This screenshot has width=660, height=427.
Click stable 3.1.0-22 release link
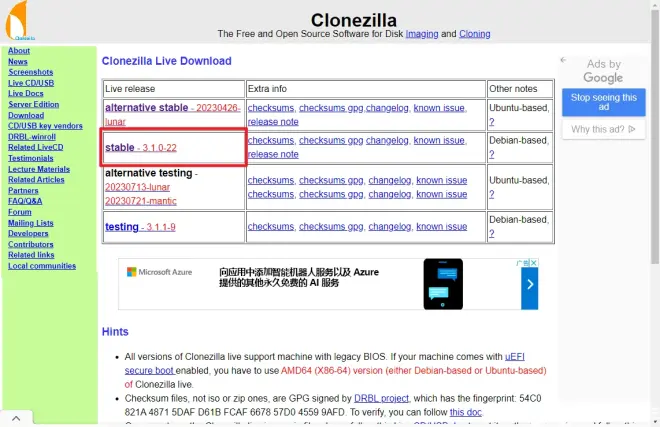(x=141, y=148)
